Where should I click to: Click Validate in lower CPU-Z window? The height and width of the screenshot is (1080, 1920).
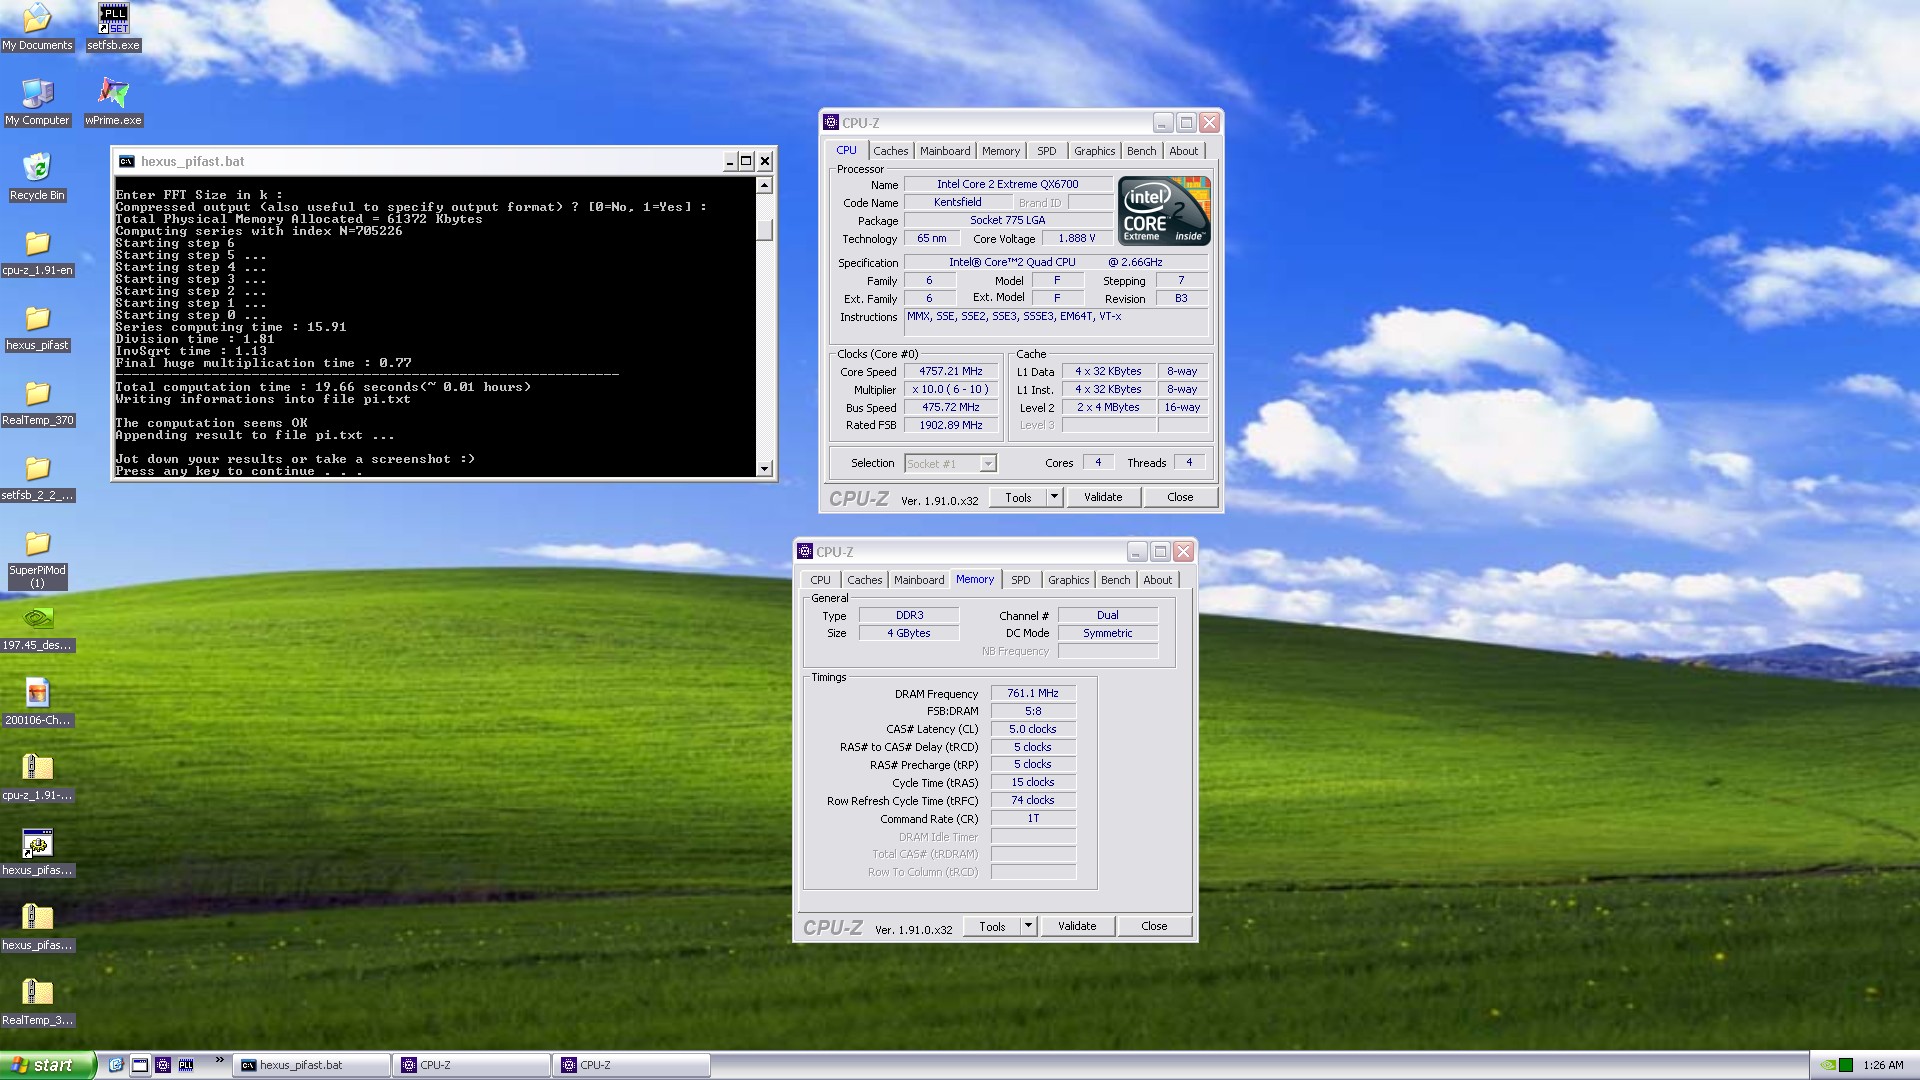click(x=1077, y=926)
